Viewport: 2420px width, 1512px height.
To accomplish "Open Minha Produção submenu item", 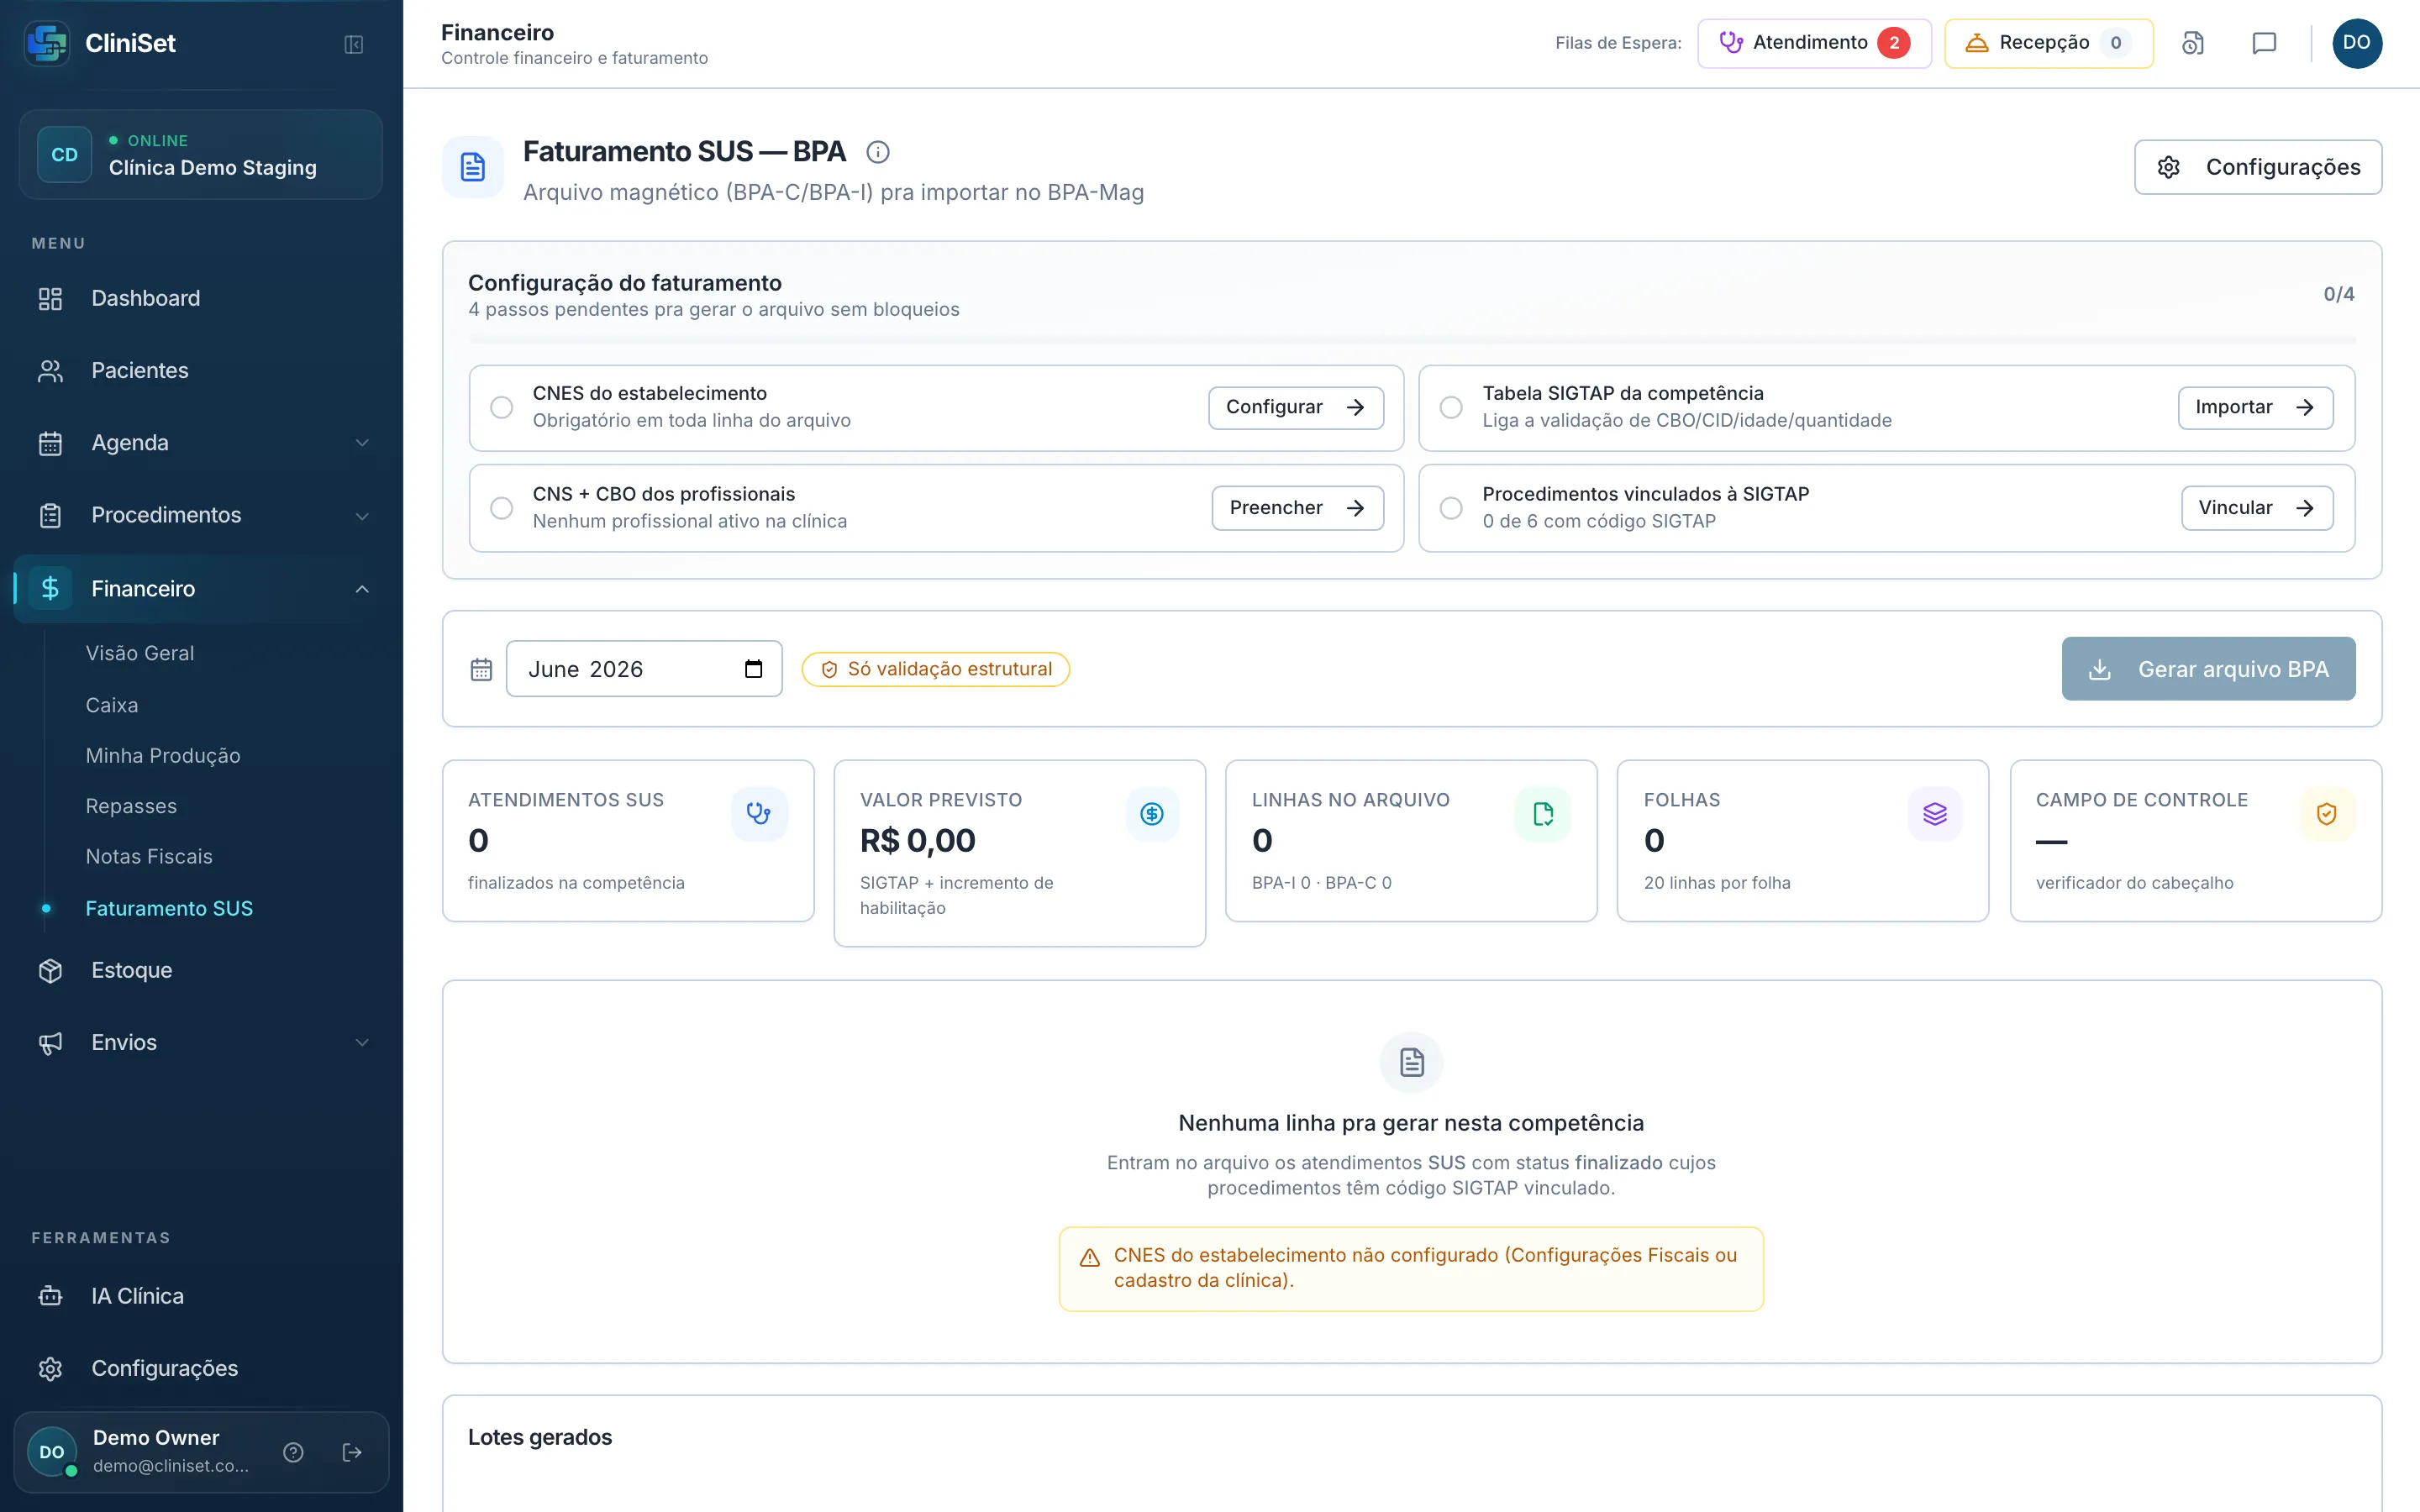I will (x=163, y=755).
